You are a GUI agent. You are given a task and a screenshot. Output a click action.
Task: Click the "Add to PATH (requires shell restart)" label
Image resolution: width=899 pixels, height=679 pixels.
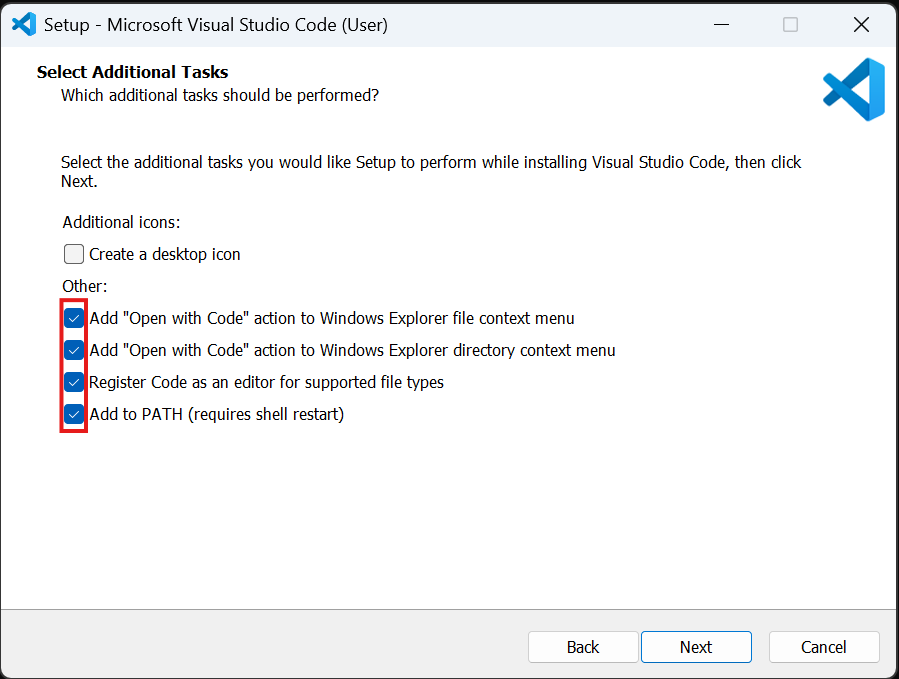[x=216, y=414]
